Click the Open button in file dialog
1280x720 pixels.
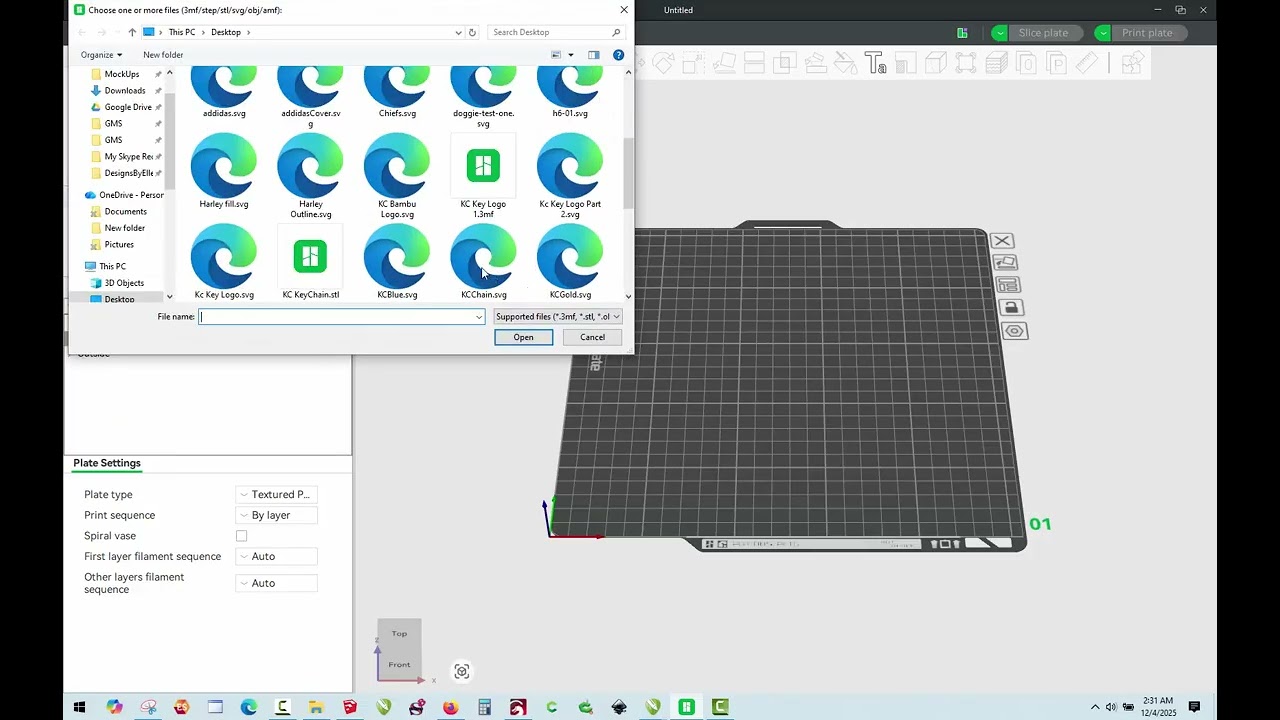click(x=523, y=337)
